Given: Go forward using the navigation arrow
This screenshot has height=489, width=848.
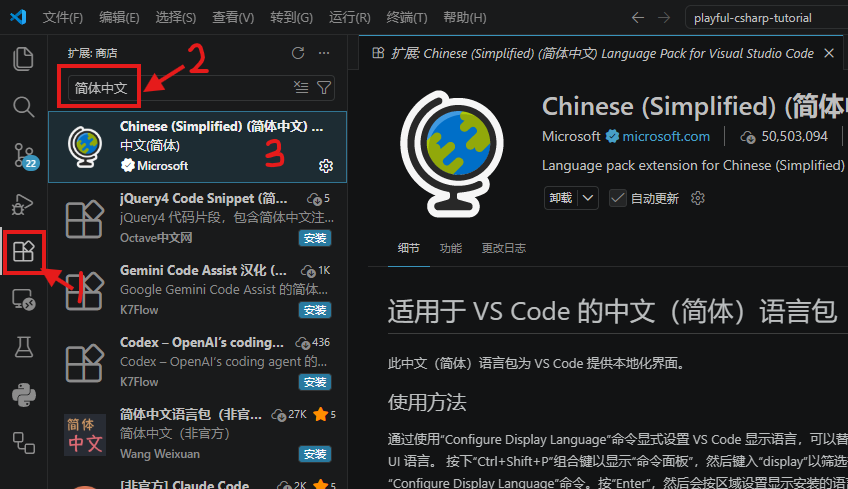Looking at the screenshot, I should coord(664,18).
